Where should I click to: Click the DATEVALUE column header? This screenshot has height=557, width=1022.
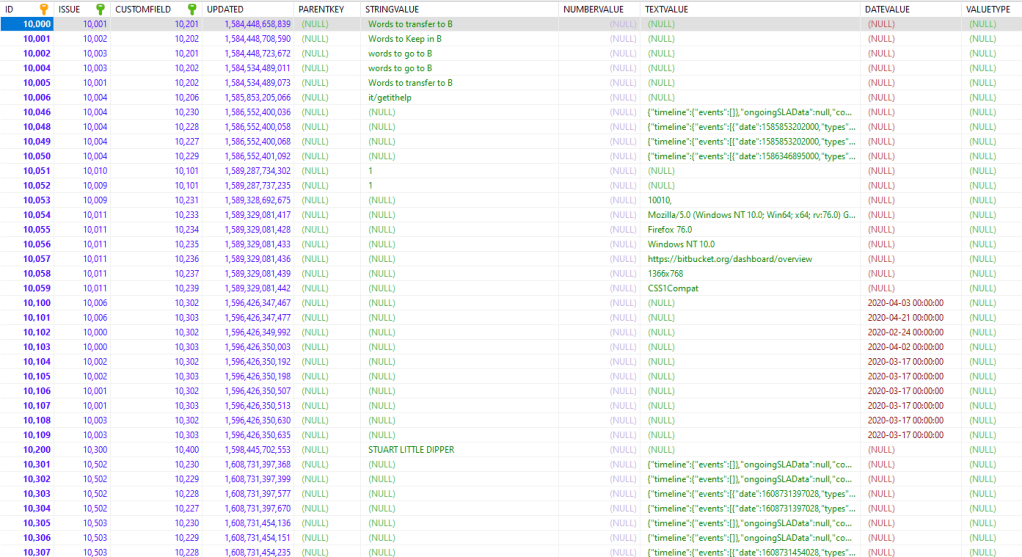[x=890, y=9]
